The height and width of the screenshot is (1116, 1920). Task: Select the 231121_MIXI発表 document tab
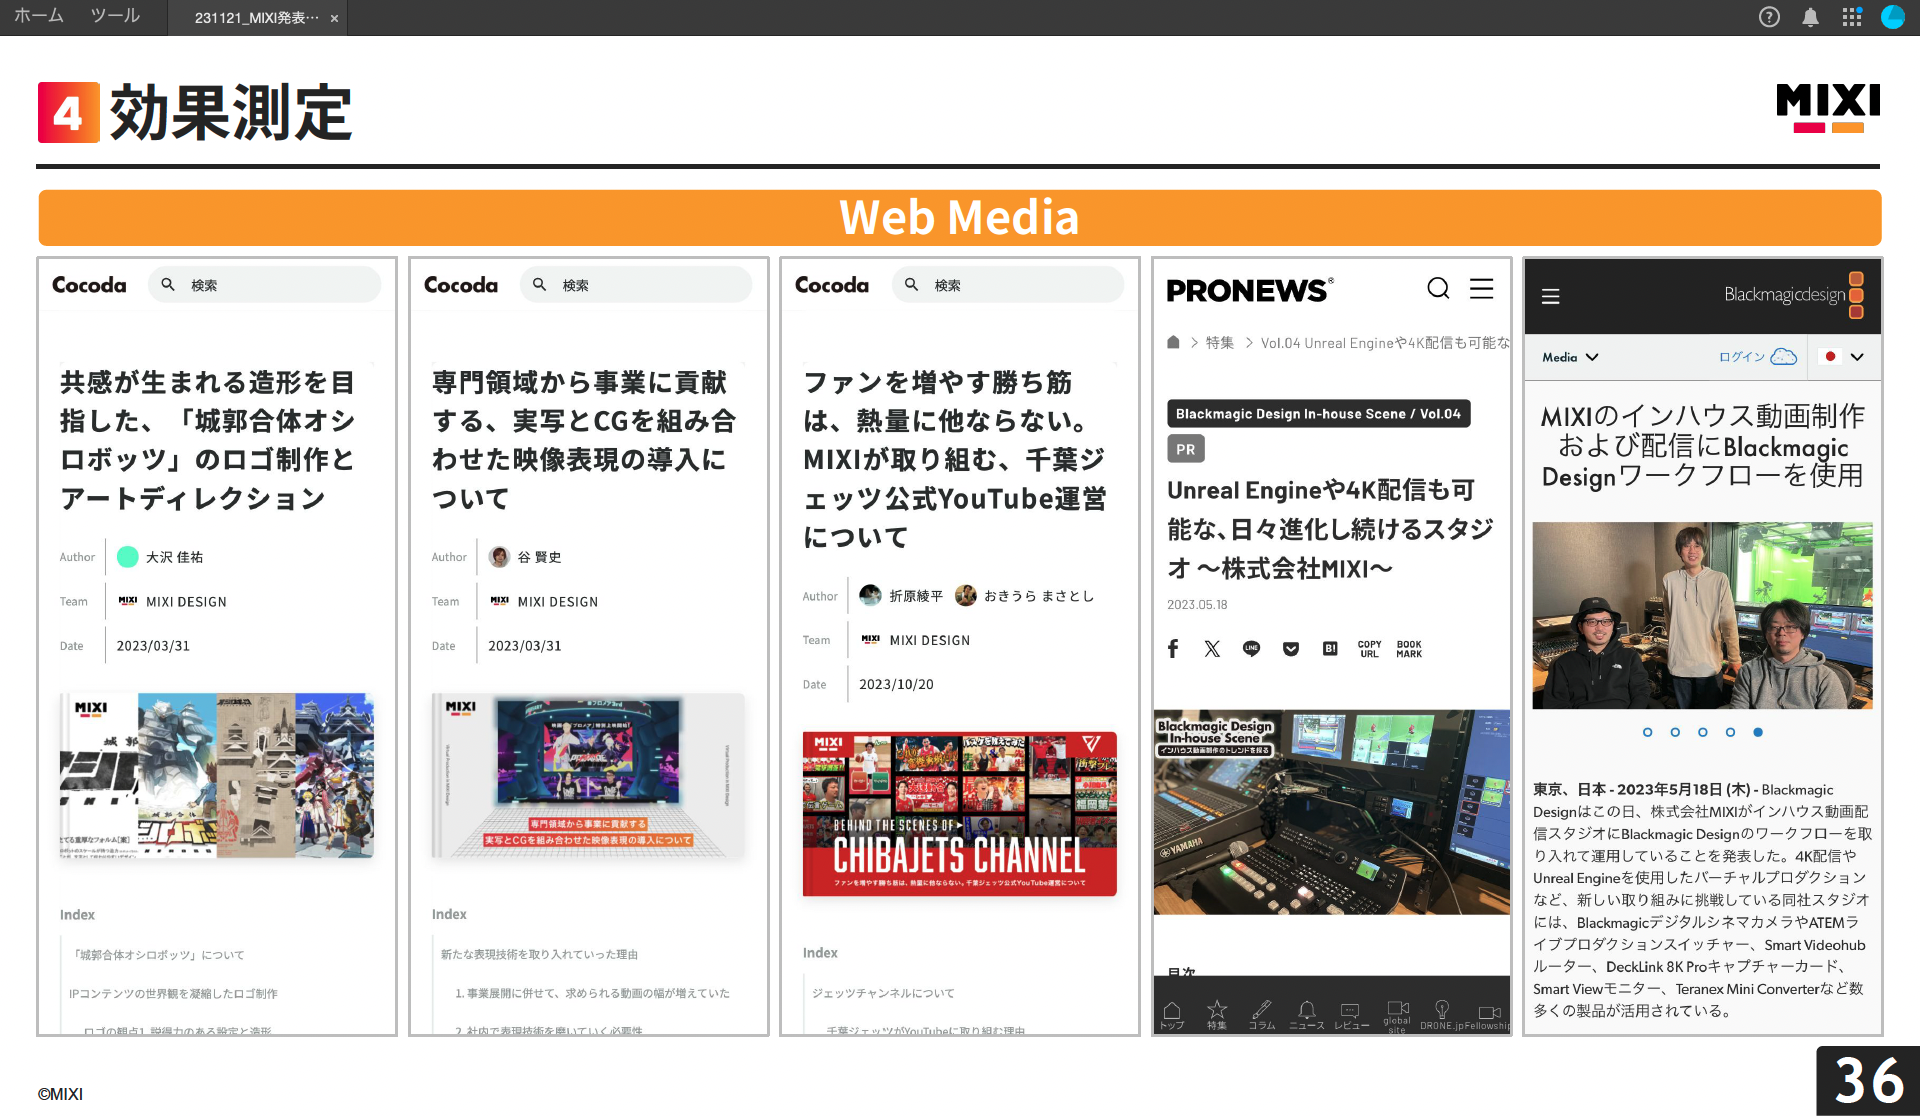click(252, 17)
